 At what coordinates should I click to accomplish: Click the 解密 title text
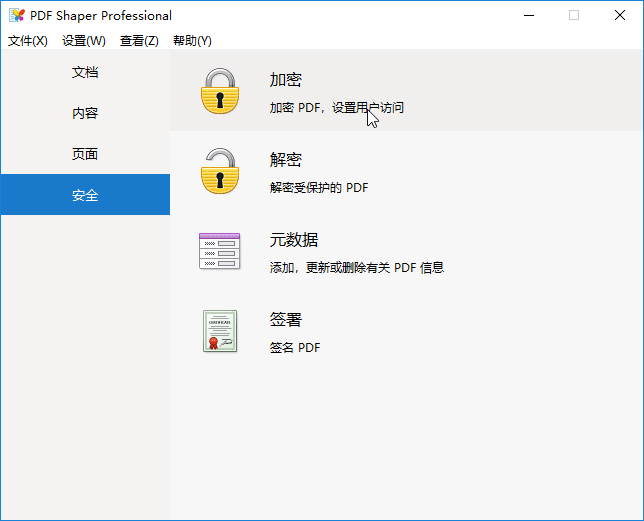(286, 160)
